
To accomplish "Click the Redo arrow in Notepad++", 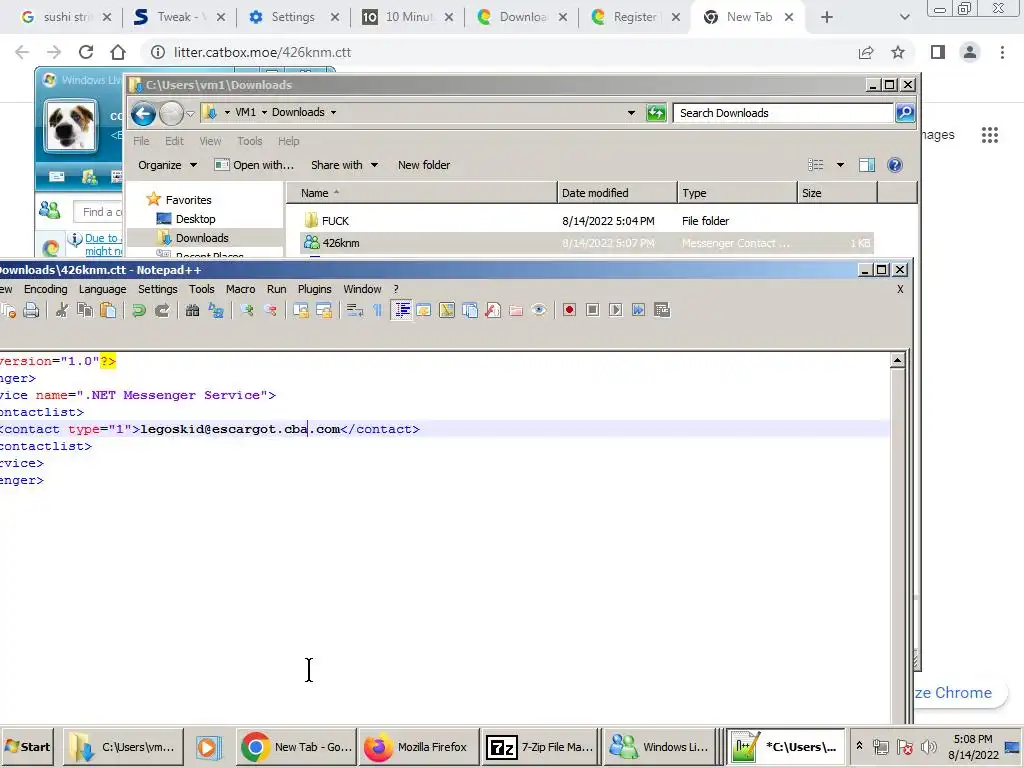I will coord(162,310).
